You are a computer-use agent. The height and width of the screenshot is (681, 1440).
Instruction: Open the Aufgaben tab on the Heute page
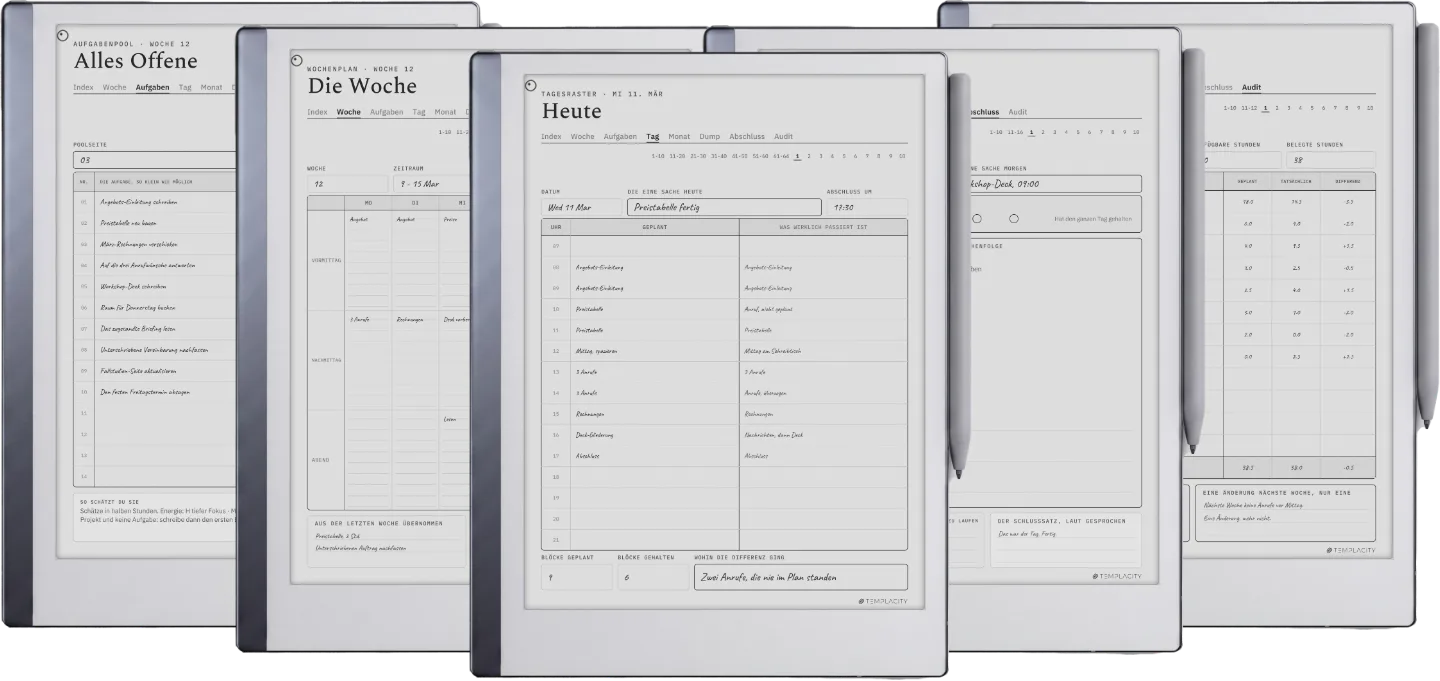[620, 136]
